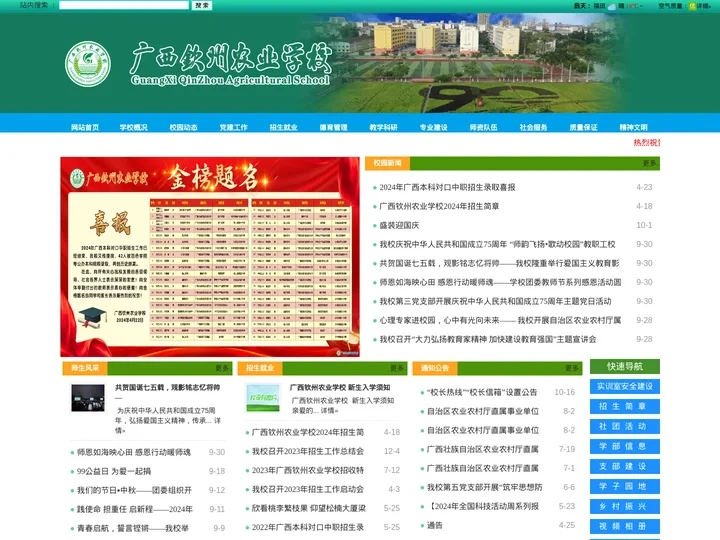720x540 pixels.
Task: Open 心理专家进校园 news item
Action: [x=500, y=320]
